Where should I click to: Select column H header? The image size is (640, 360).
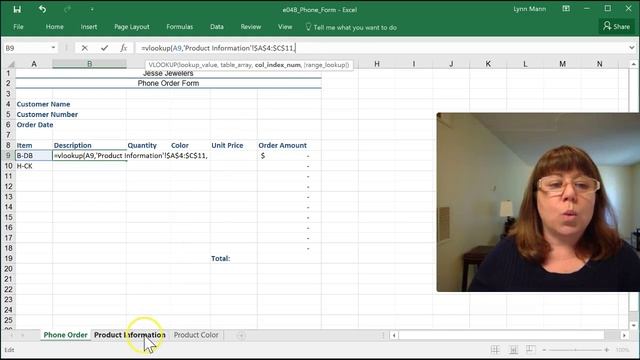coord(377,64)
